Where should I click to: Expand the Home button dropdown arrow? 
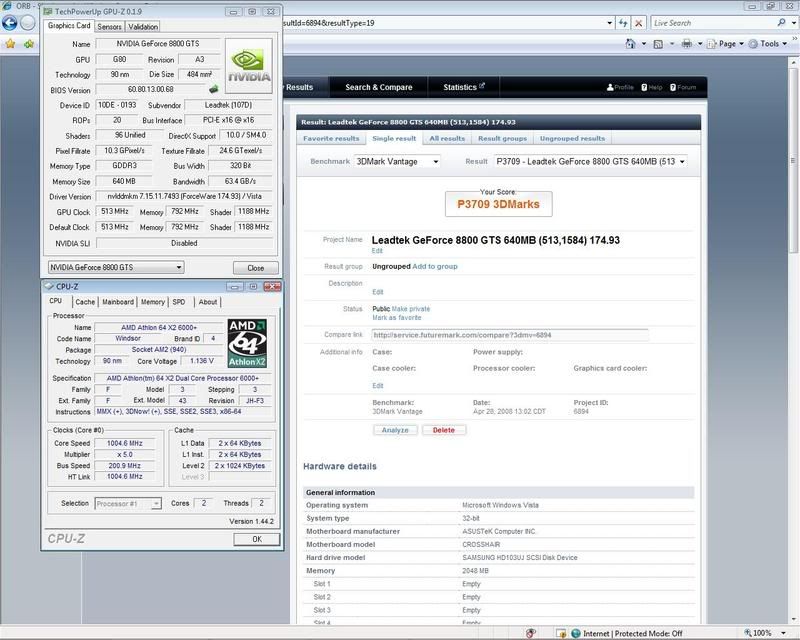643,44
